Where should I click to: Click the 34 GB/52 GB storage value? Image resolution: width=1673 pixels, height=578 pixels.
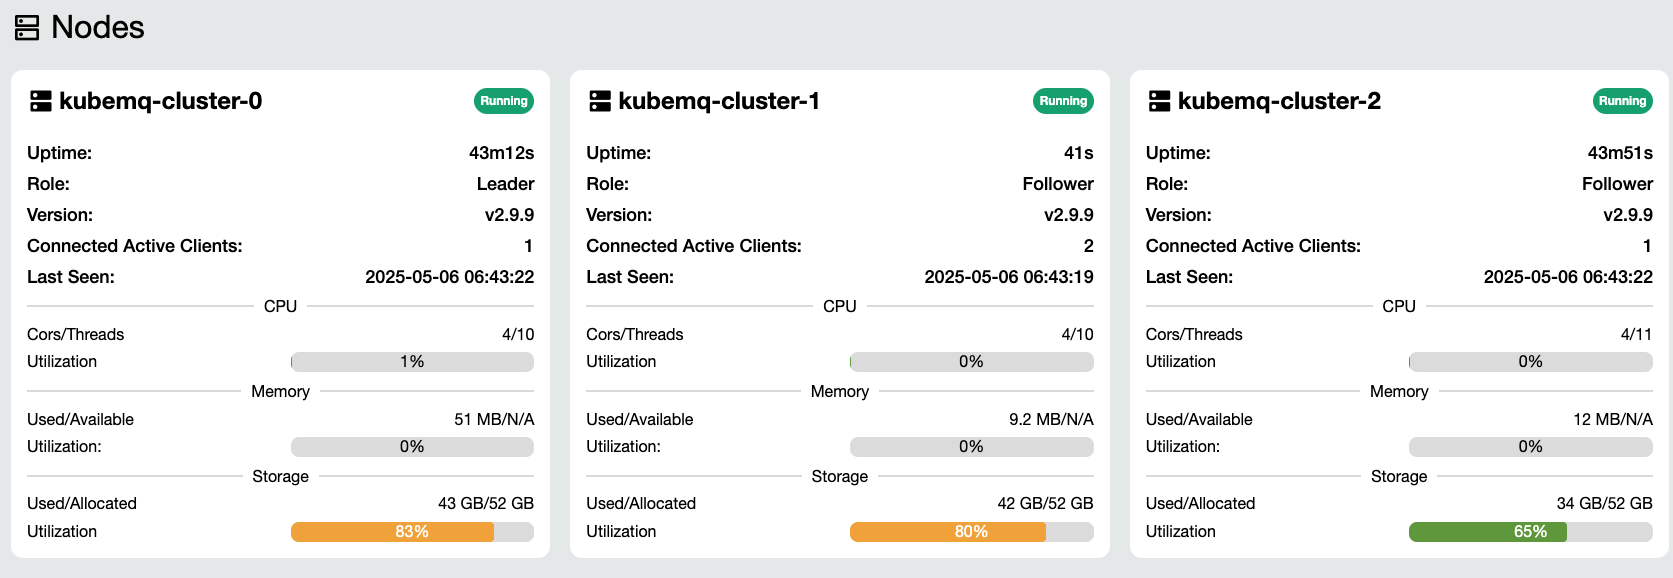click(x=1604, y=504)
